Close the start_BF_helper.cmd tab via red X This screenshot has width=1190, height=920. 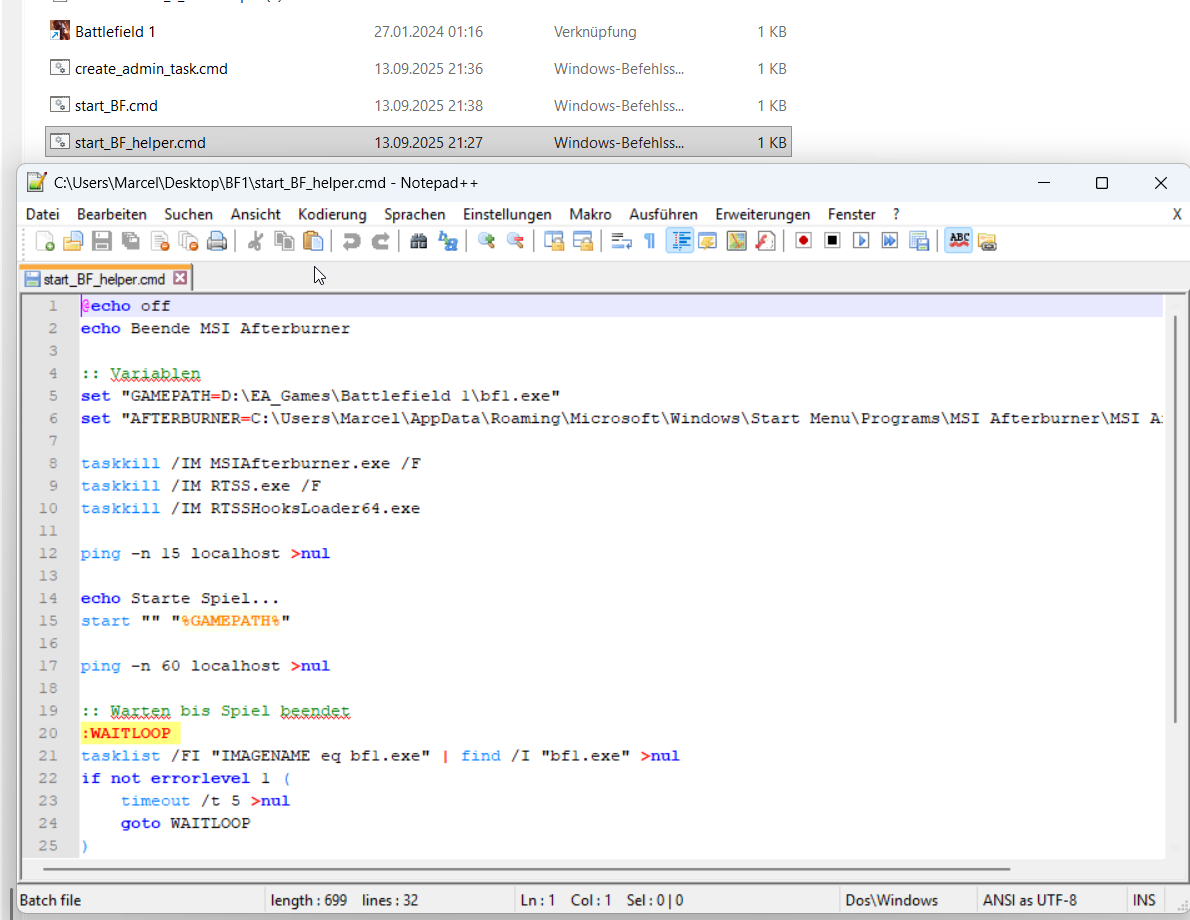click(180, 278)
